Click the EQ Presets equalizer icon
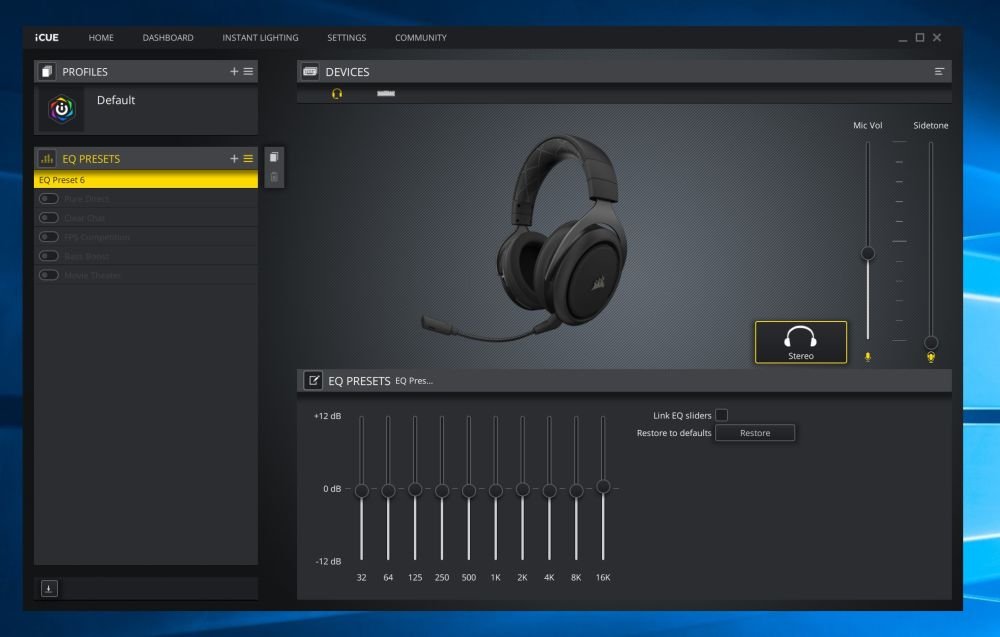 (47, 158)
